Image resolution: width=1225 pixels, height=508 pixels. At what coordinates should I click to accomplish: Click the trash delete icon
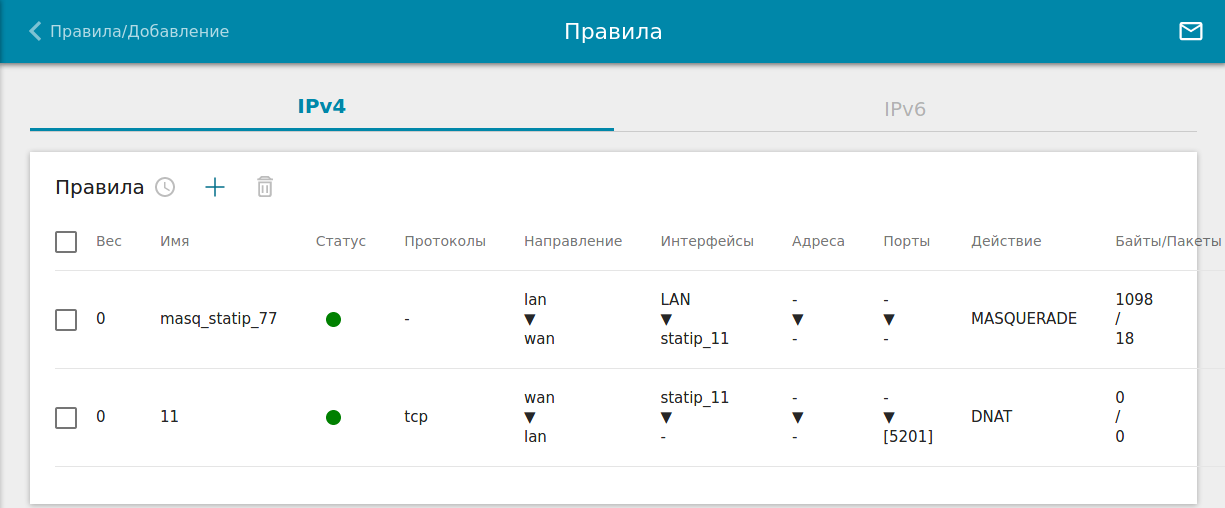coord(265,187)
